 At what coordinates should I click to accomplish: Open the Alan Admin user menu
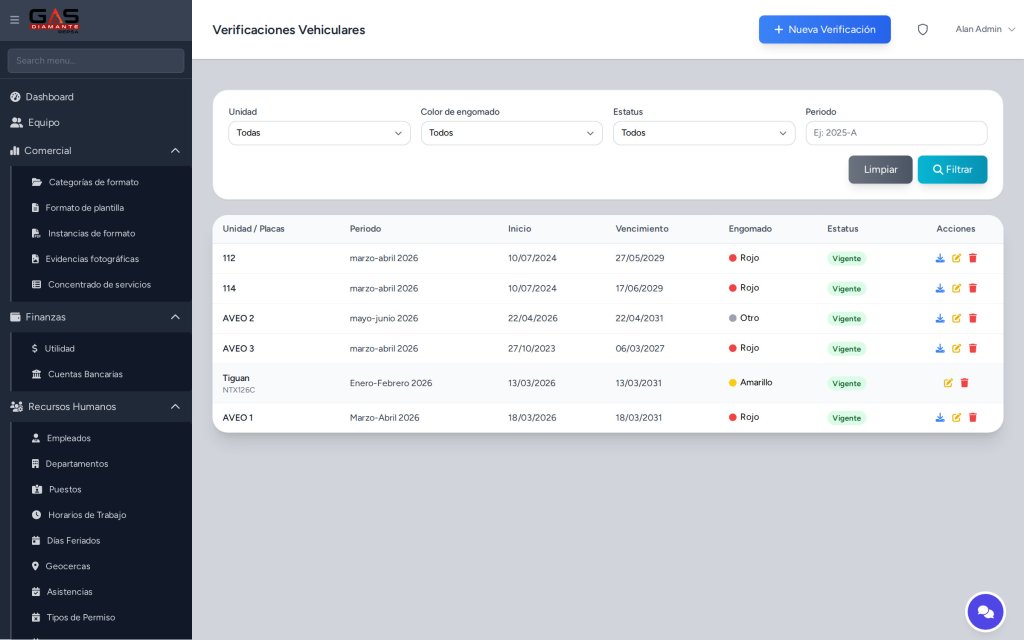point(985,29)
